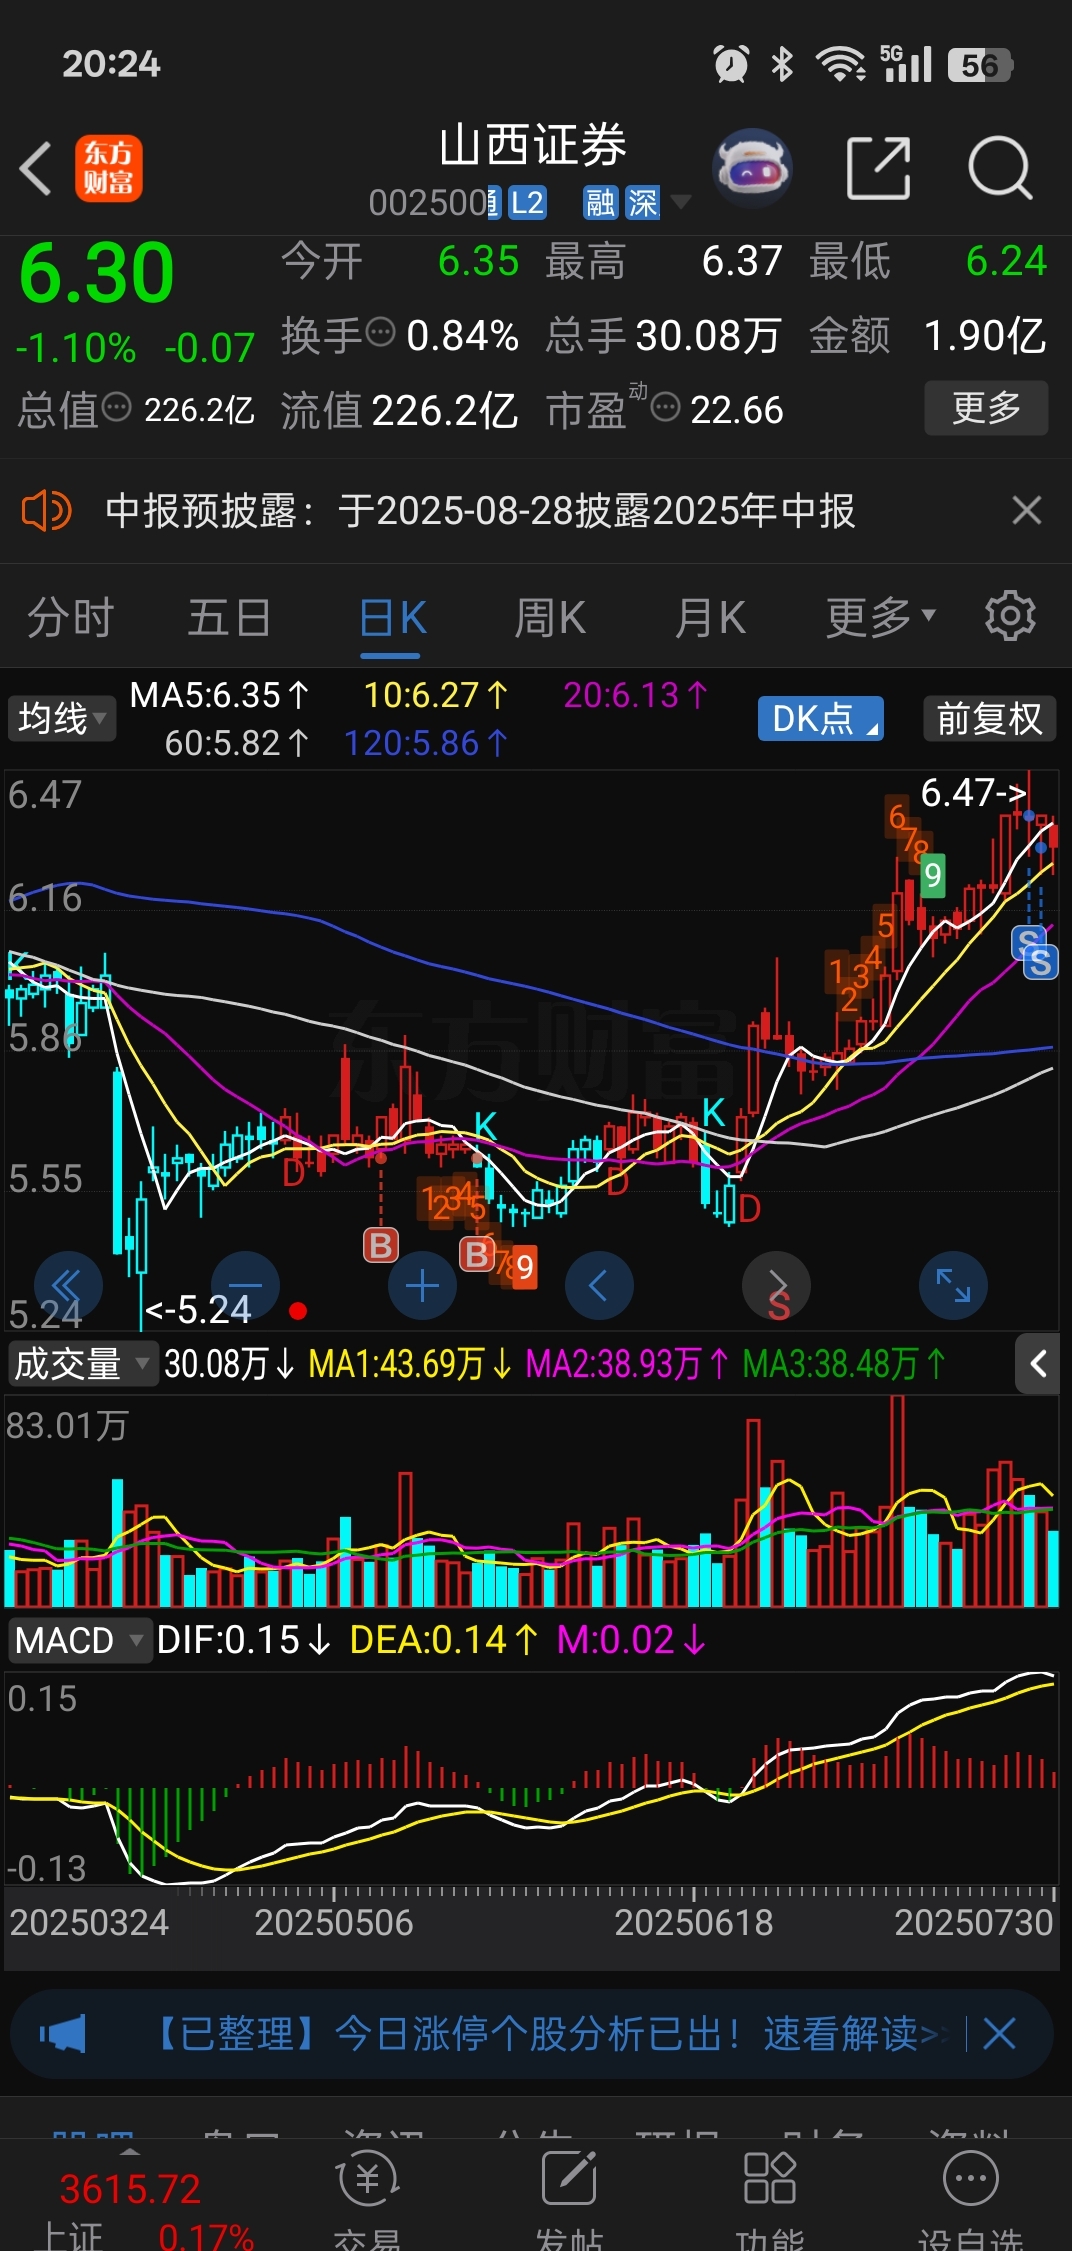This screenshot has height=2251, width=1072.
Task: Open 发帖 edit icon
Action: 569,2177
